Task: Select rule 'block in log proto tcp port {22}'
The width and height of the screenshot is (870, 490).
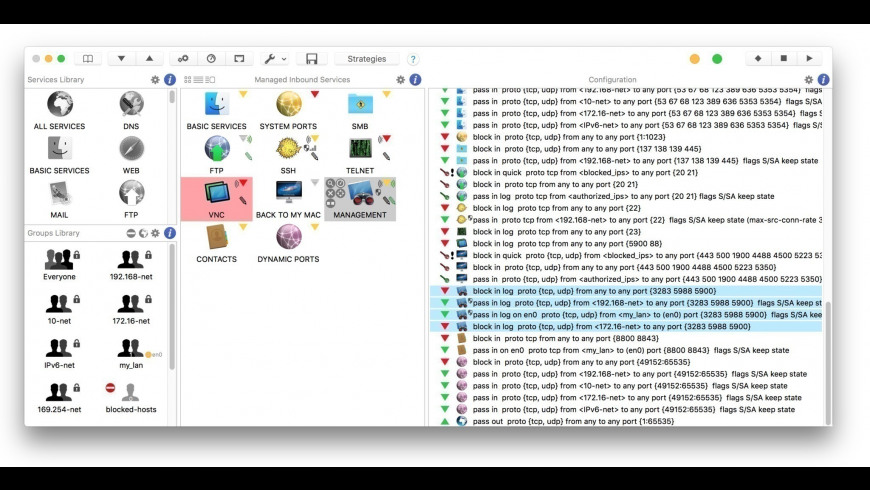Action: (627, 208)
